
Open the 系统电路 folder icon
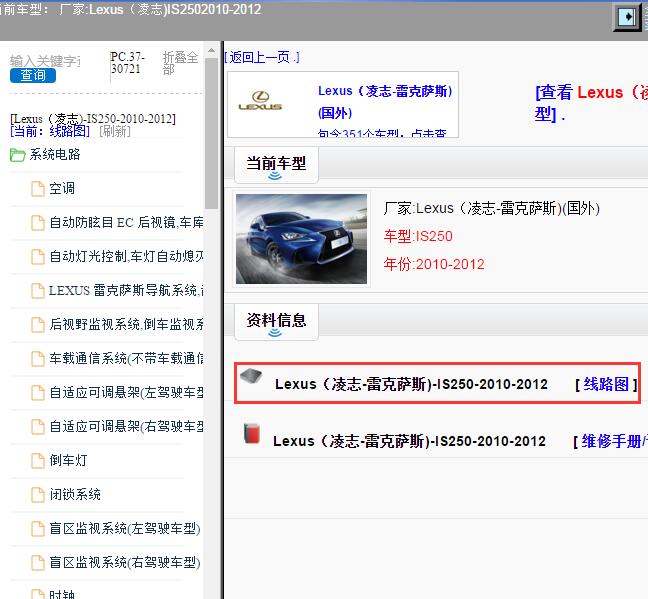(x=17, y=155)
